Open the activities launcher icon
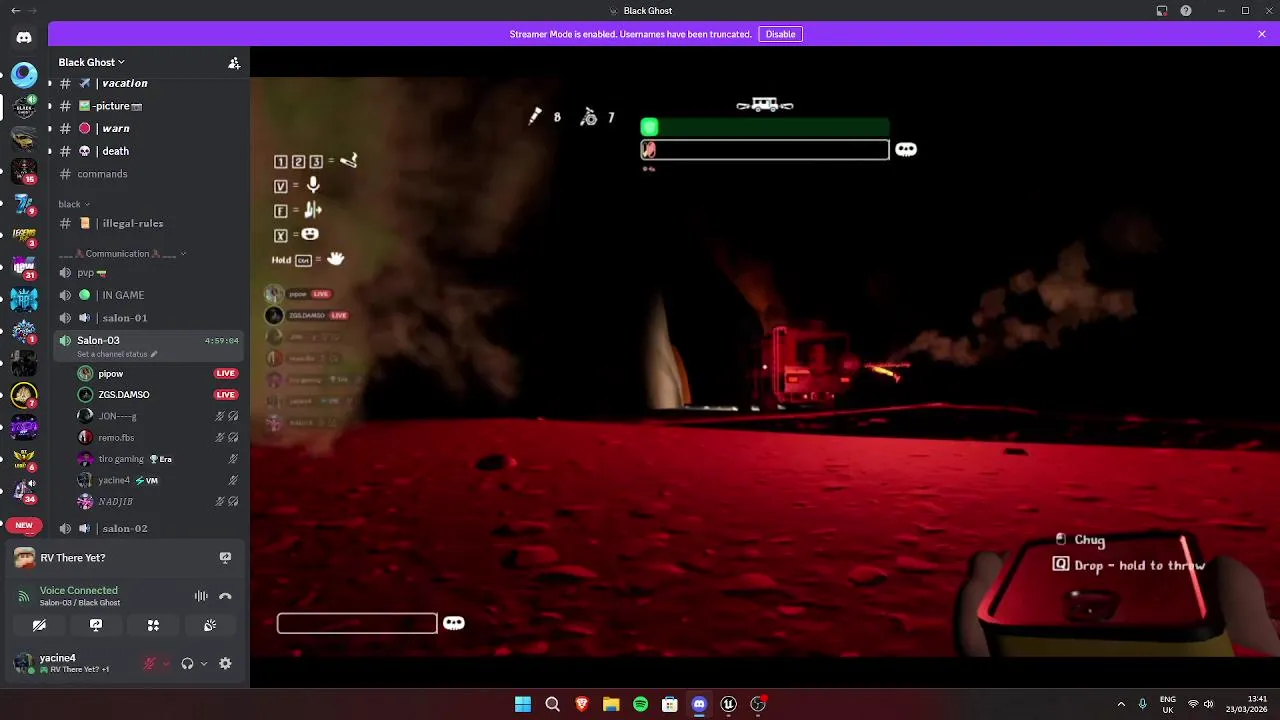This screenshot has height=720, width=1280. point(153,625)
